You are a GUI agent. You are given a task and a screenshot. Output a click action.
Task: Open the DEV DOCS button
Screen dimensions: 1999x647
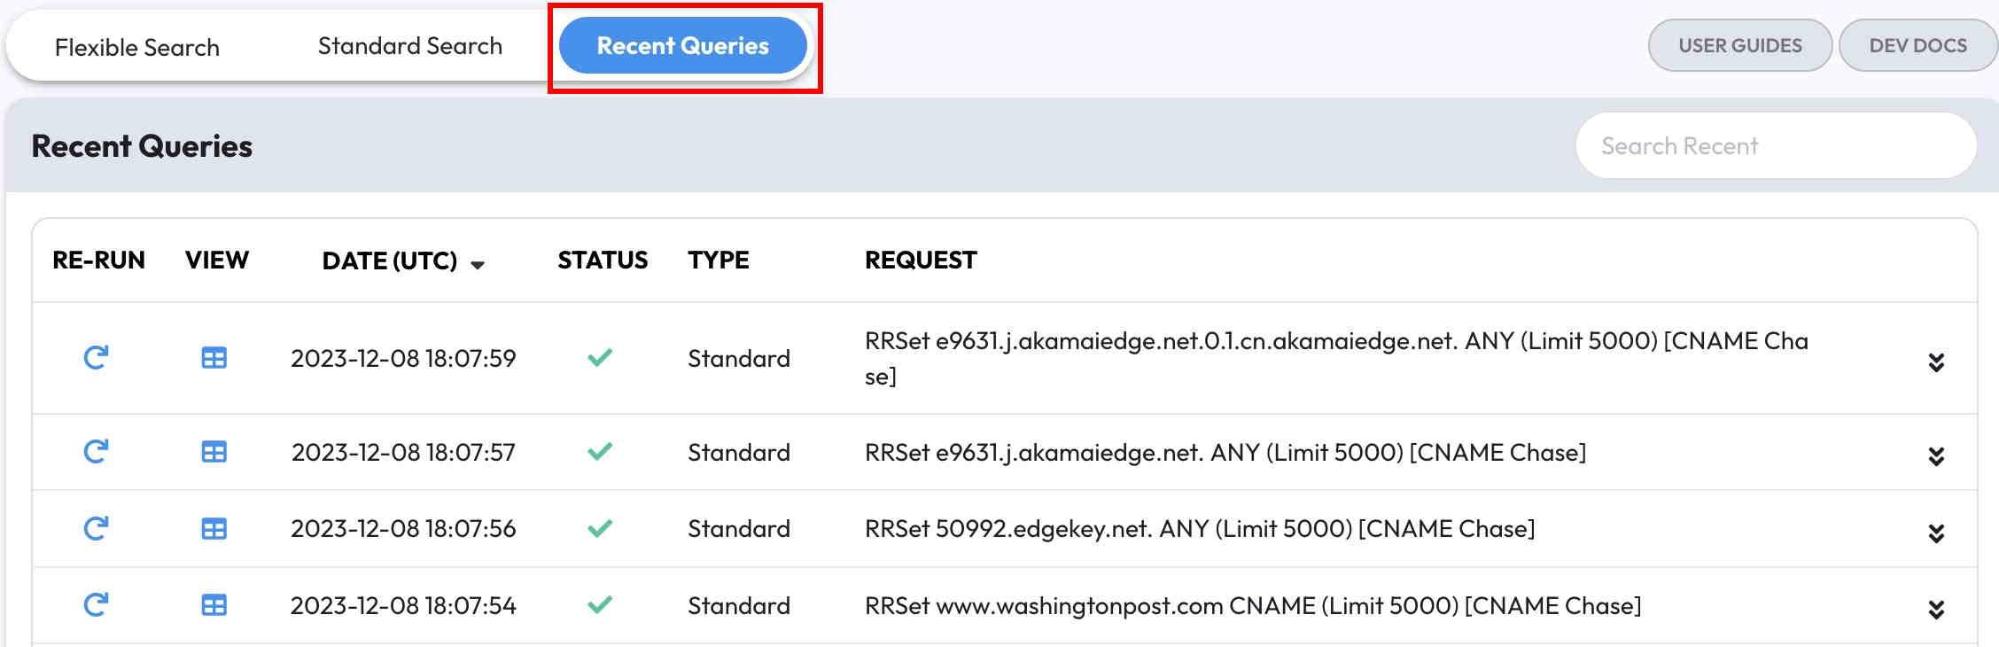[1918, 45]
